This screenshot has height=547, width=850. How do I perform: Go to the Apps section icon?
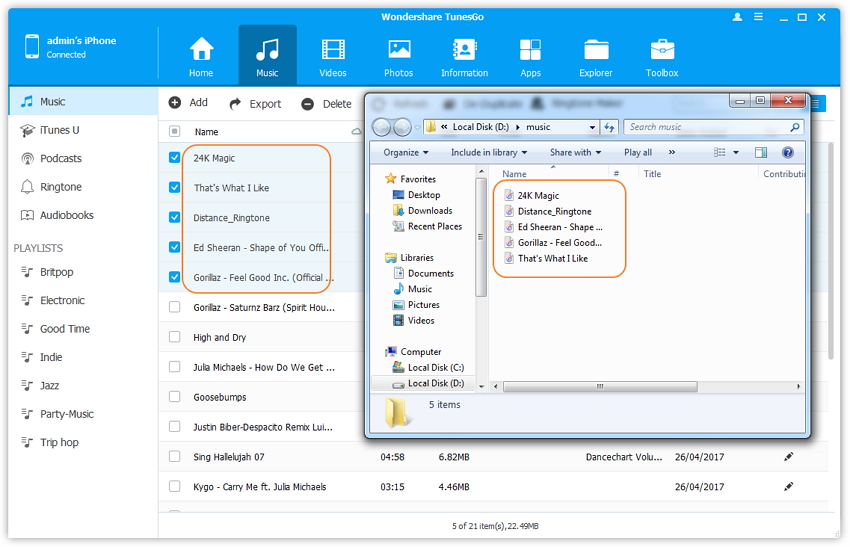530,50
